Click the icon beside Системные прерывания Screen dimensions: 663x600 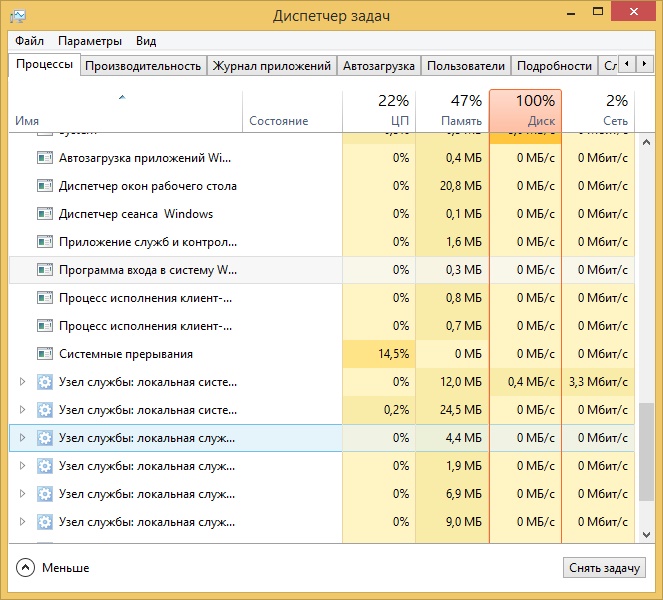point(44,354)
